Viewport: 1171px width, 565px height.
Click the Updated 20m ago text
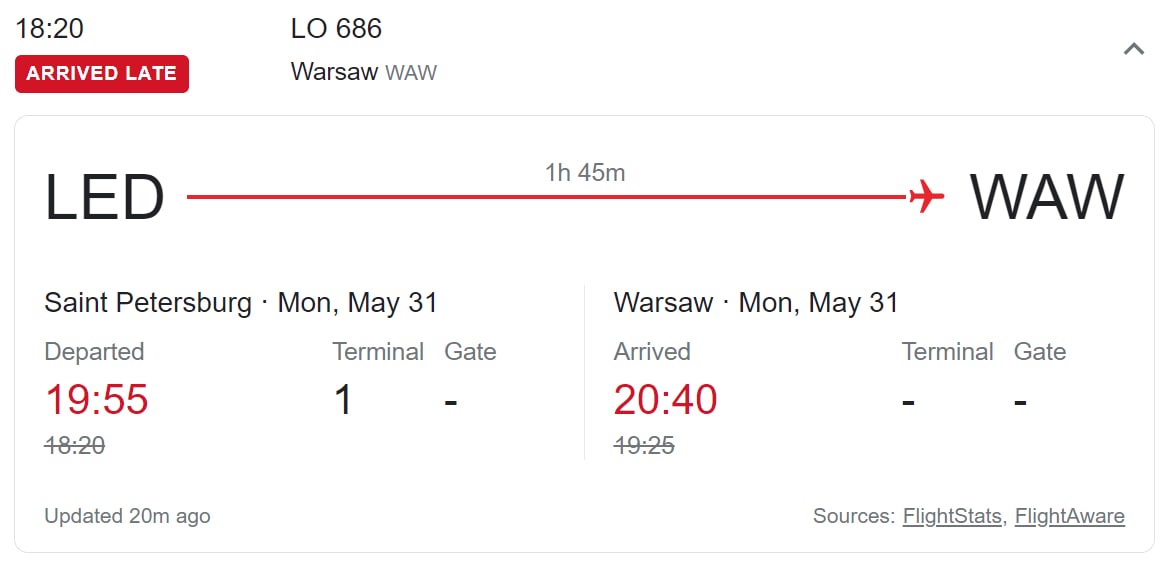click(127, 516)
